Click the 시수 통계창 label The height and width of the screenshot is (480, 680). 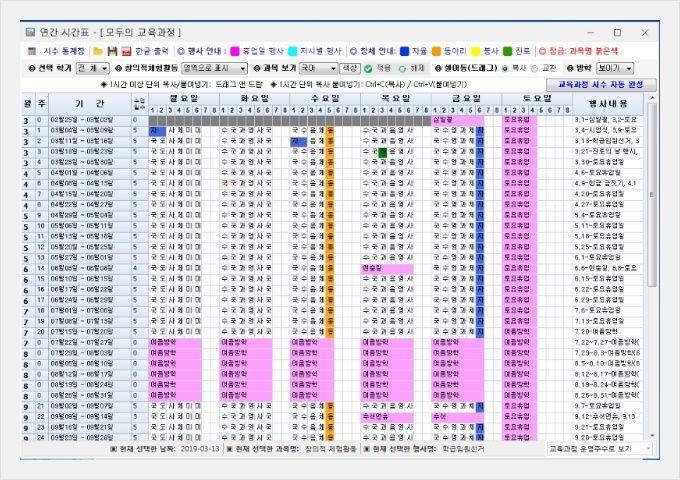click(64, 51)
